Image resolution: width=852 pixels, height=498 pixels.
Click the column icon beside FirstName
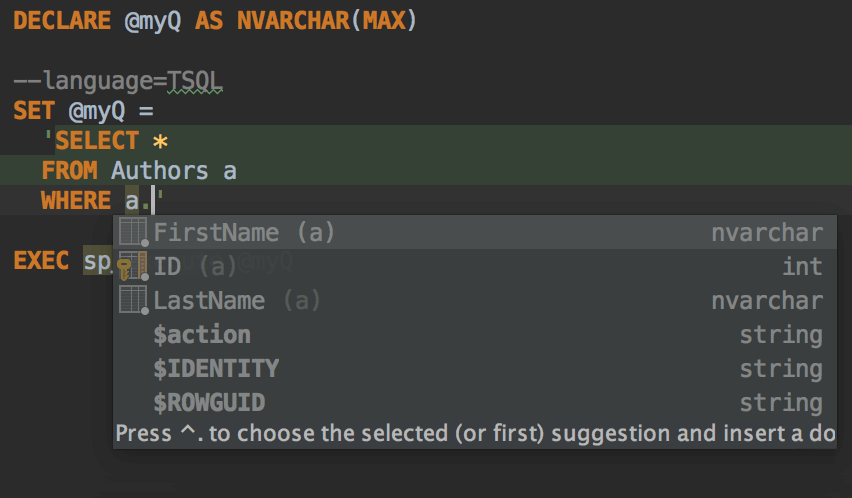[x=134, y=233]
